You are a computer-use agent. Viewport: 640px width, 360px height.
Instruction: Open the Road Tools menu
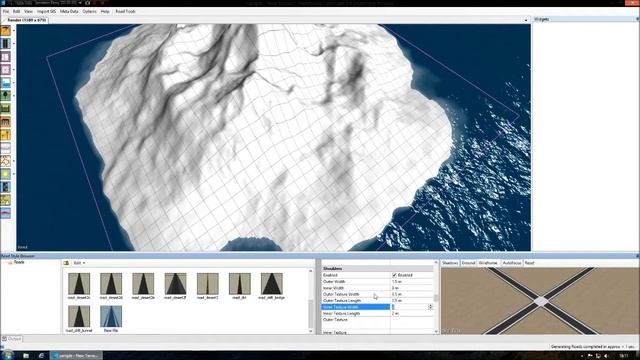125,11
